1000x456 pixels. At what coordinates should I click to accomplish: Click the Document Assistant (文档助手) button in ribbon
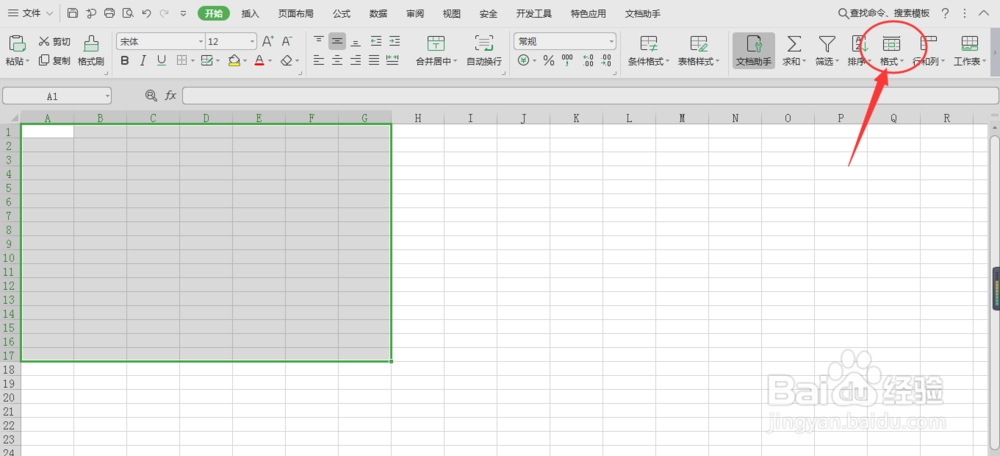tap(754, 50)
